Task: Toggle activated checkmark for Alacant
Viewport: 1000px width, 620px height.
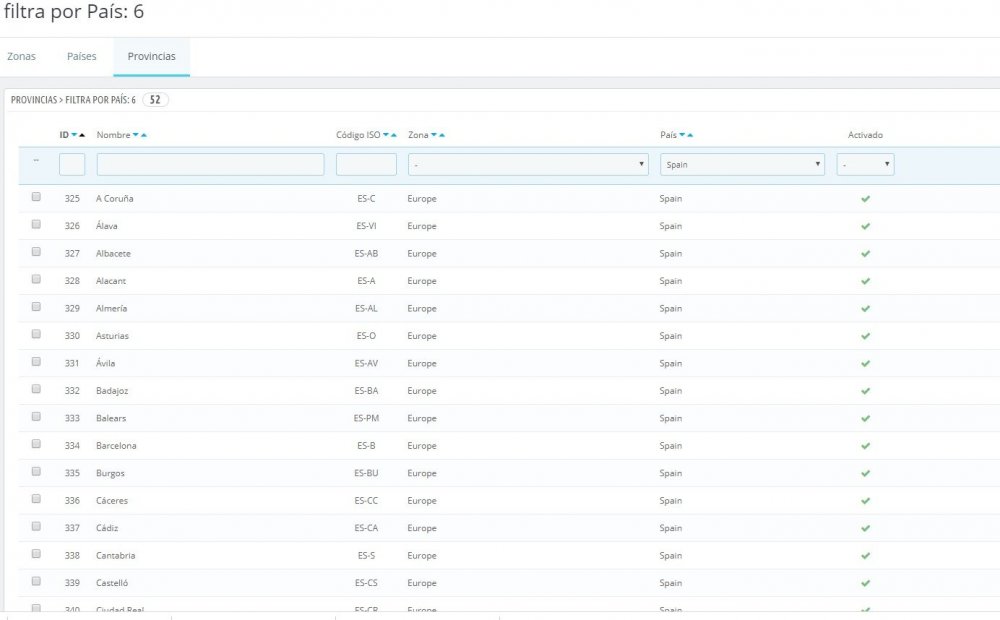Action: click(865, 281)
